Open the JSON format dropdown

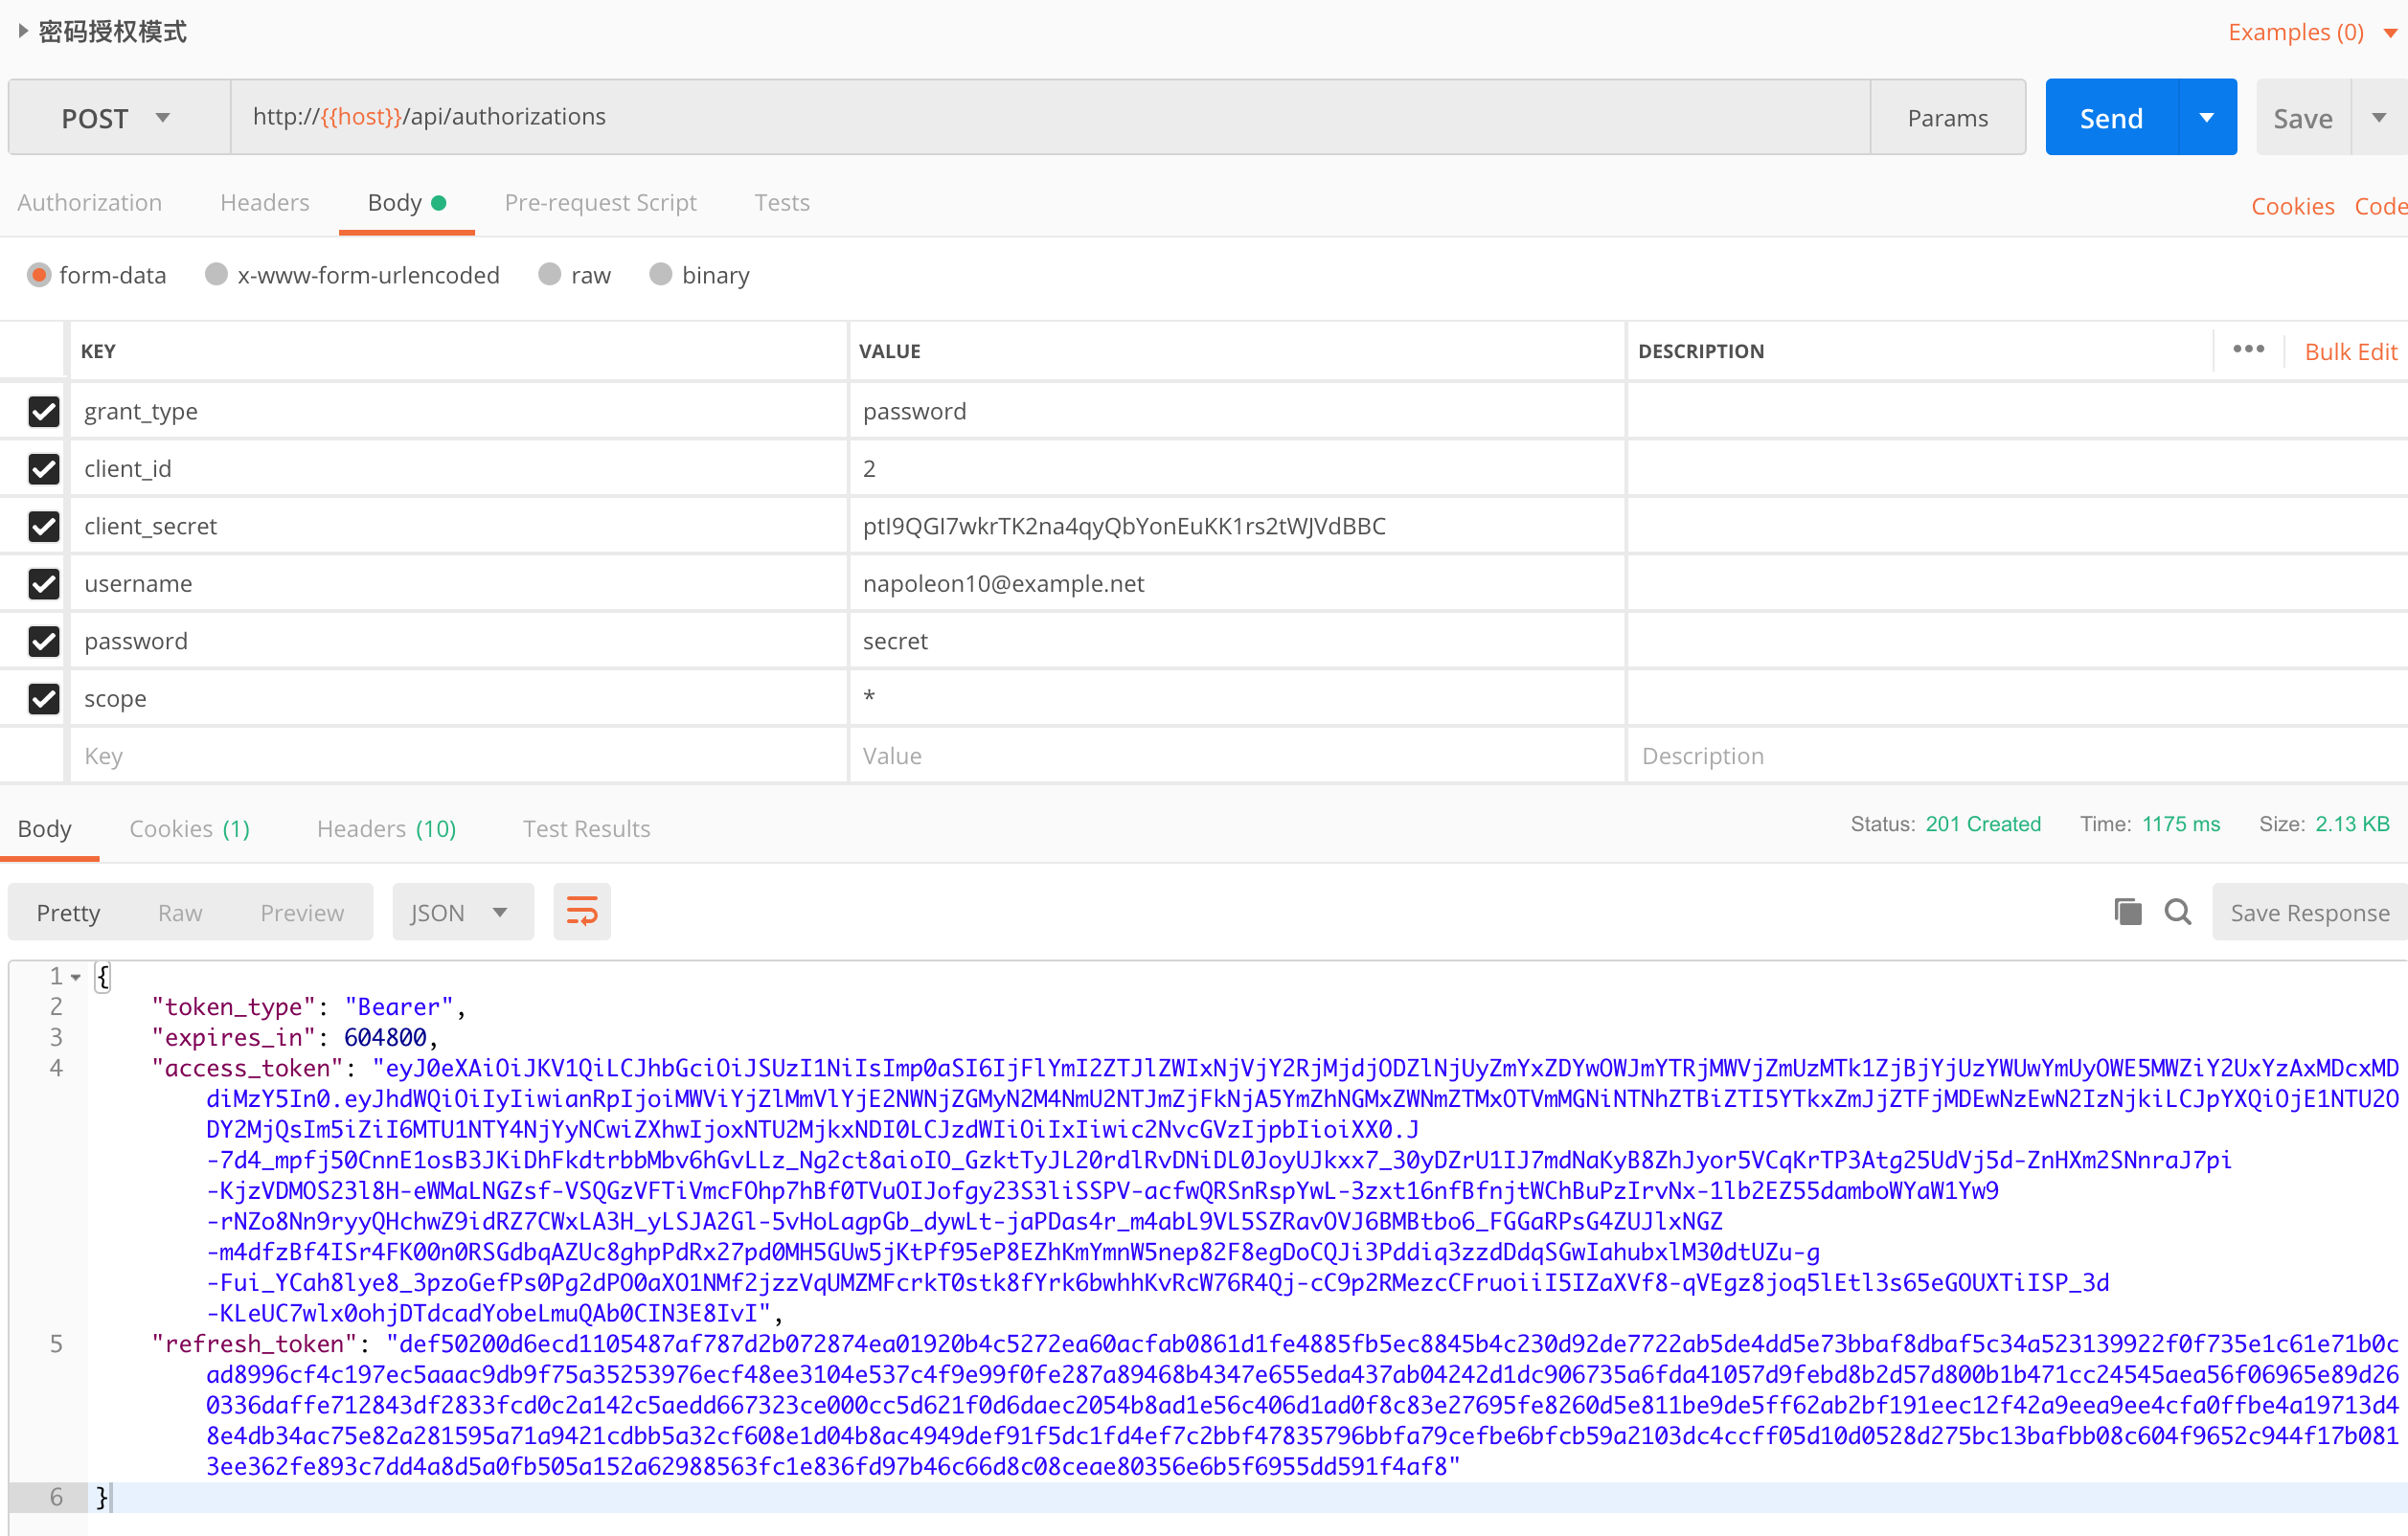462,912
